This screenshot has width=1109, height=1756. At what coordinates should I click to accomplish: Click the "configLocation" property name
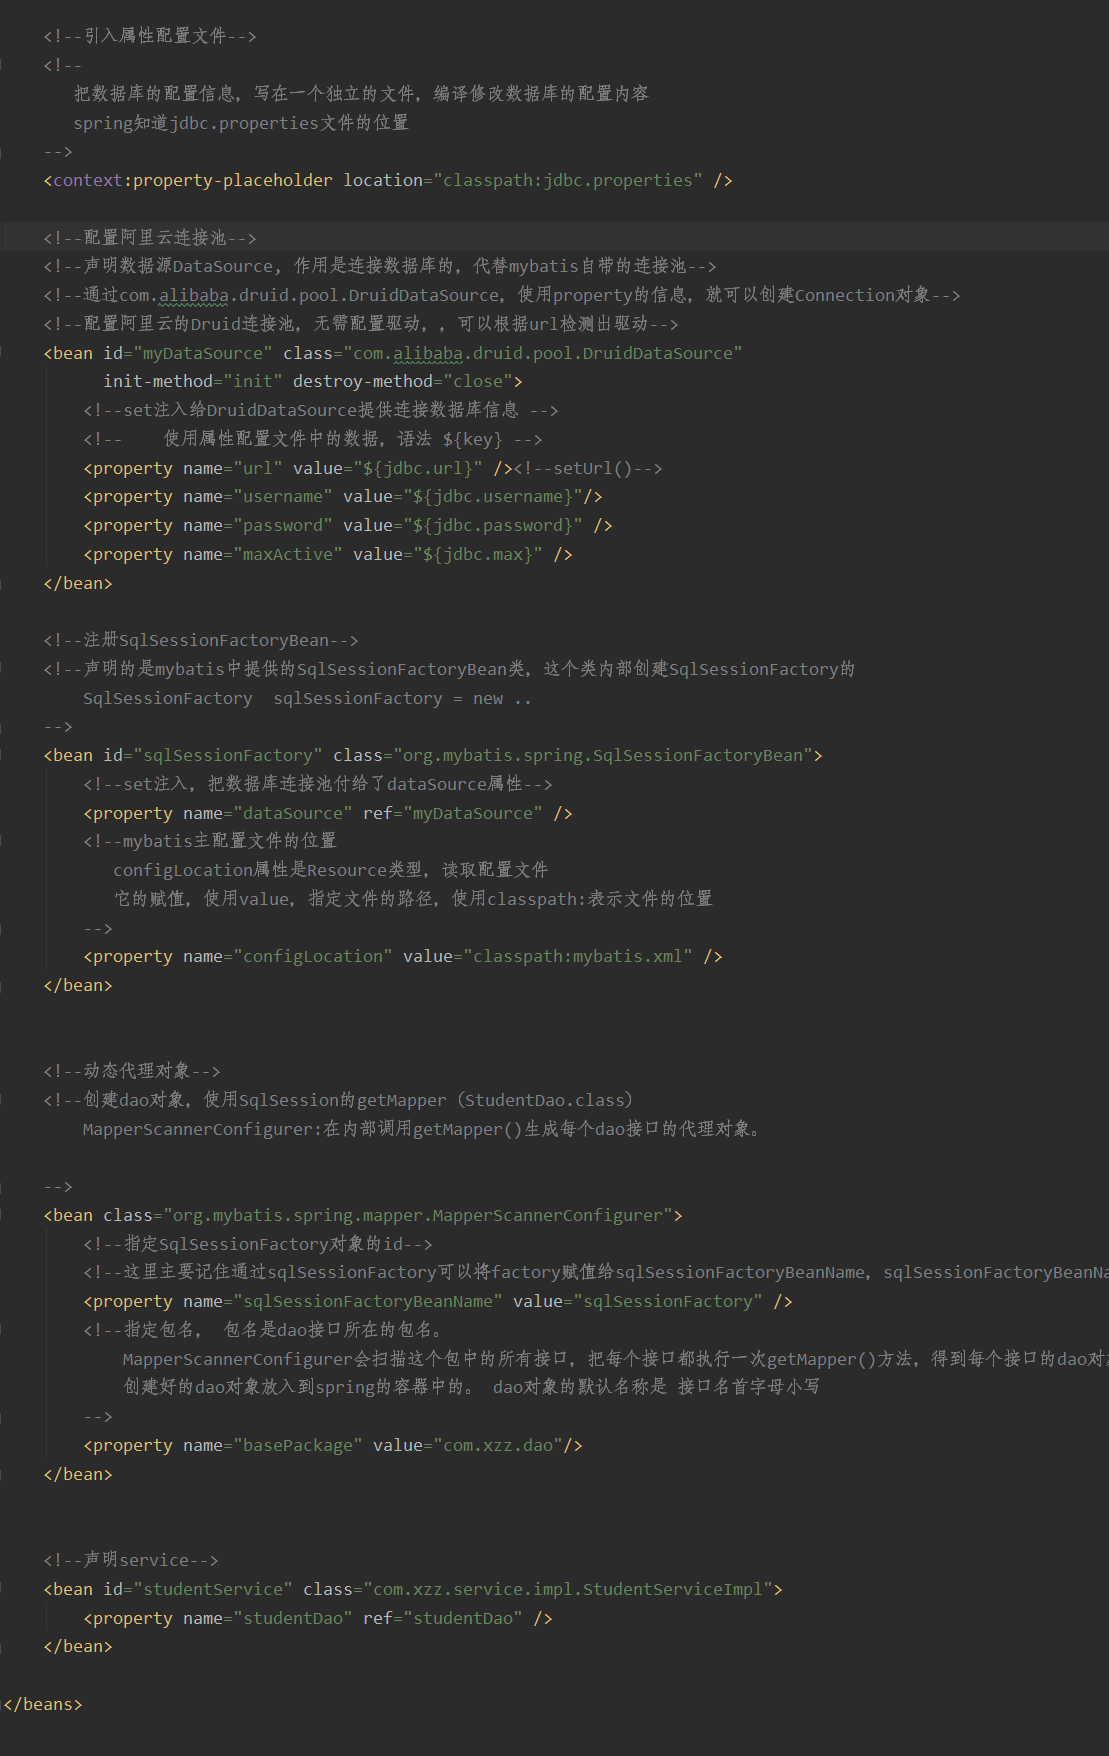pos(312,956)
